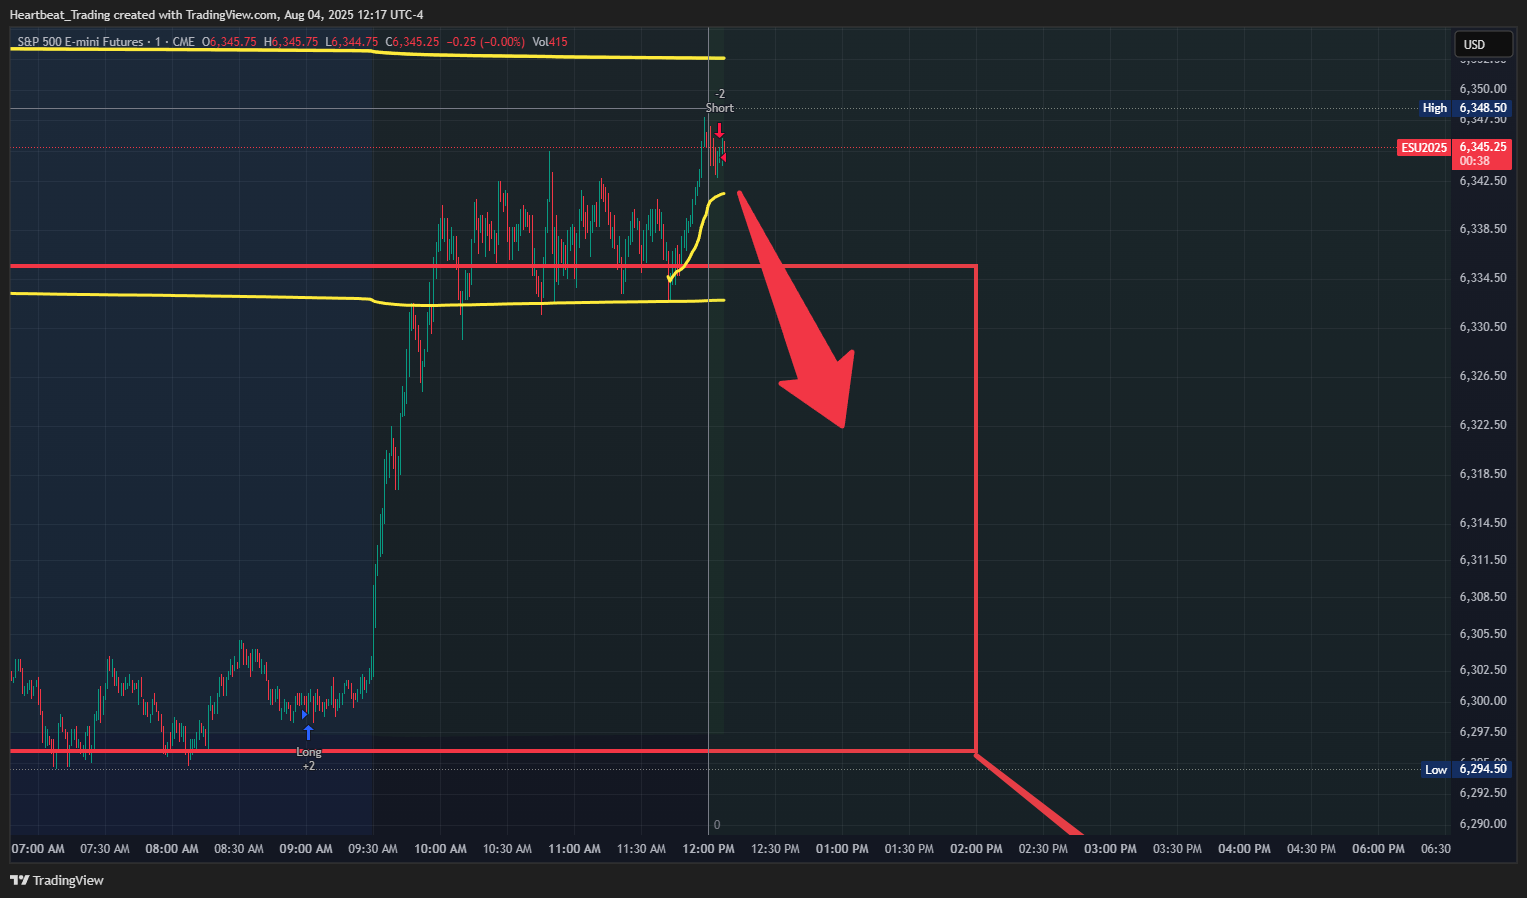Click the 6,318.50 price axis label
The image size is (1527, 898).
point(1483,474)
